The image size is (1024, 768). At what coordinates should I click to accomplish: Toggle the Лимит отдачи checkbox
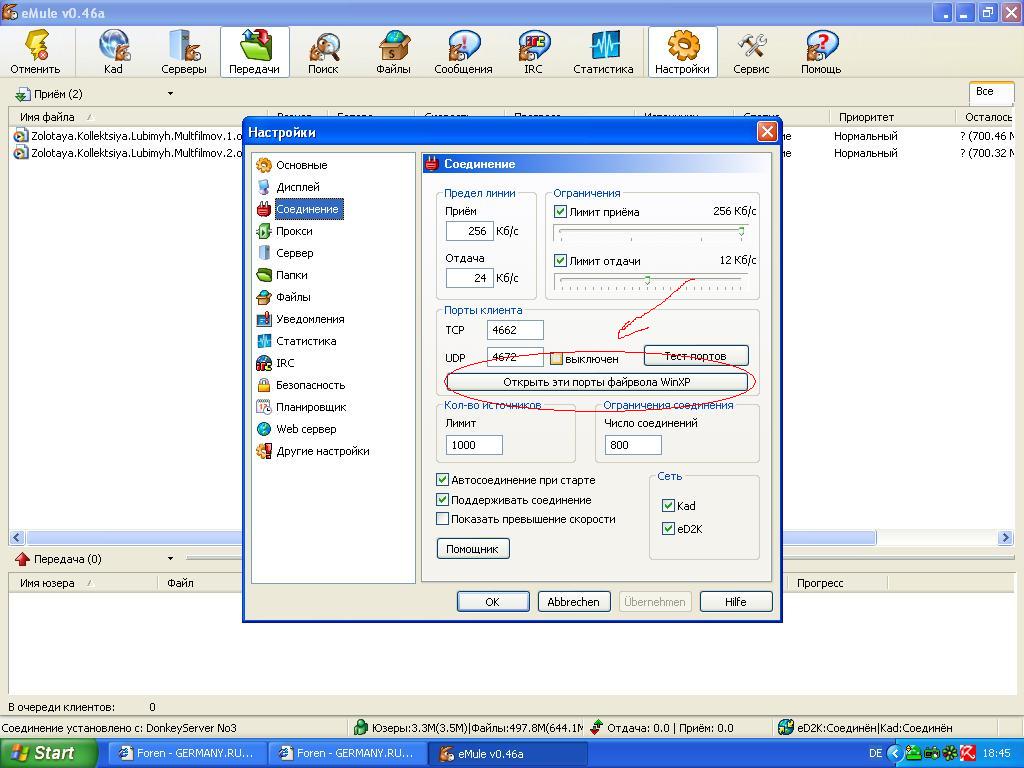[560, 261]
